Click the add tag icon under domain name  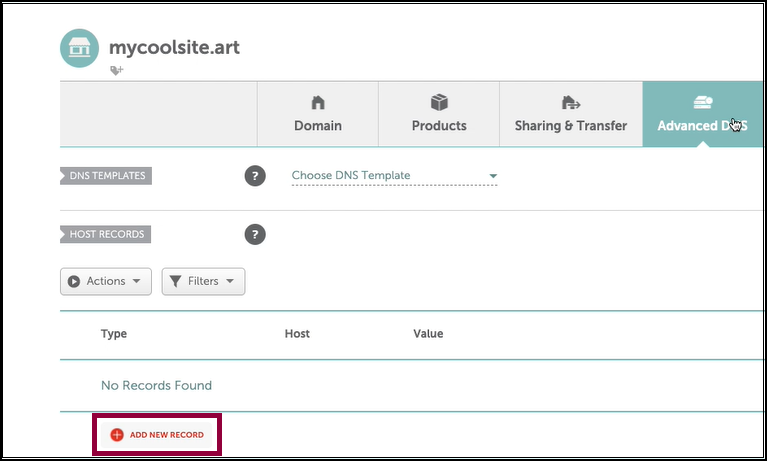[116, 70]
